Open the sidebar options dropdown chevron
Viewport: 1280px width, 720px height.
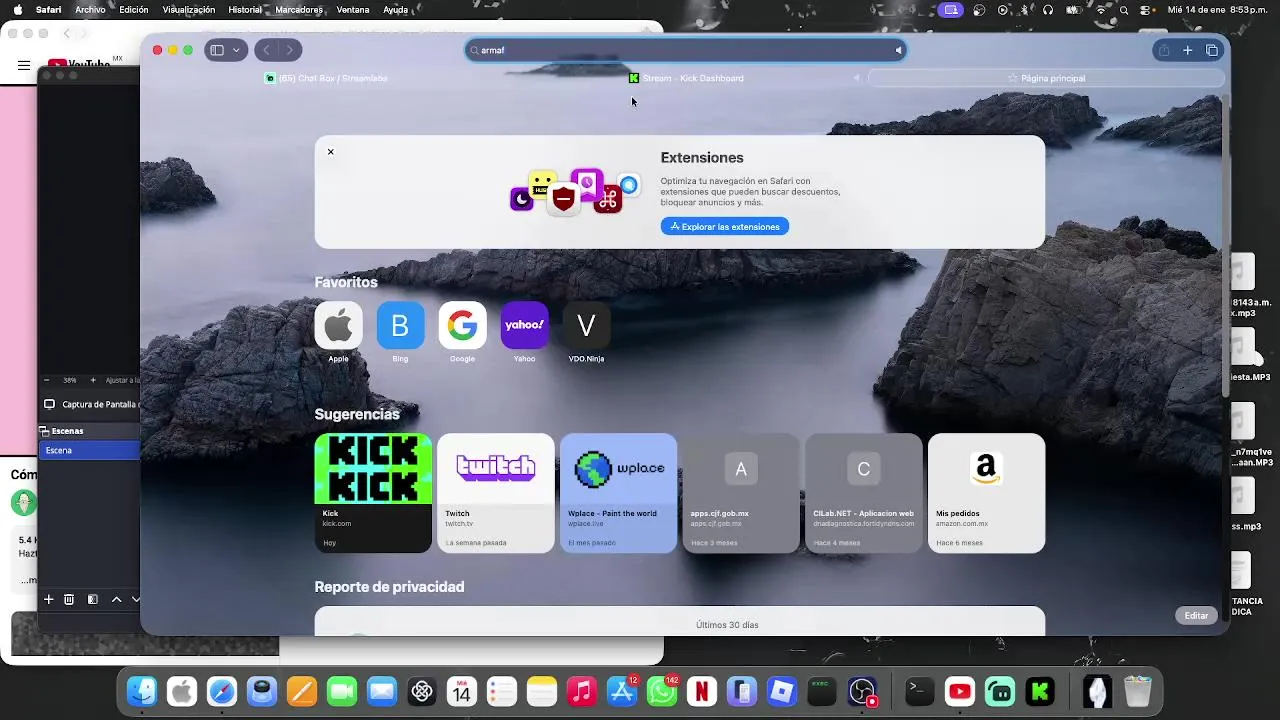(x=237, y=50)
